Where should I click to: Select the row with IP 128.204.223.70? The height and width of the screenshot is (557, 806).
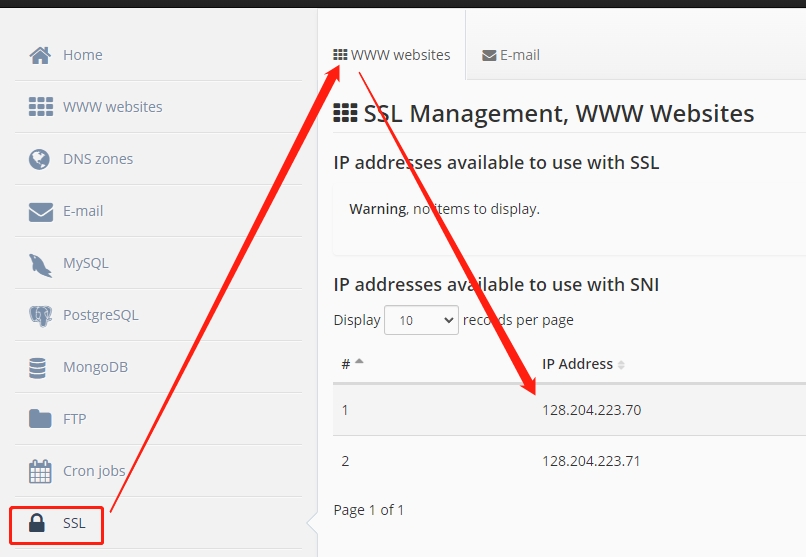point(591,410)
